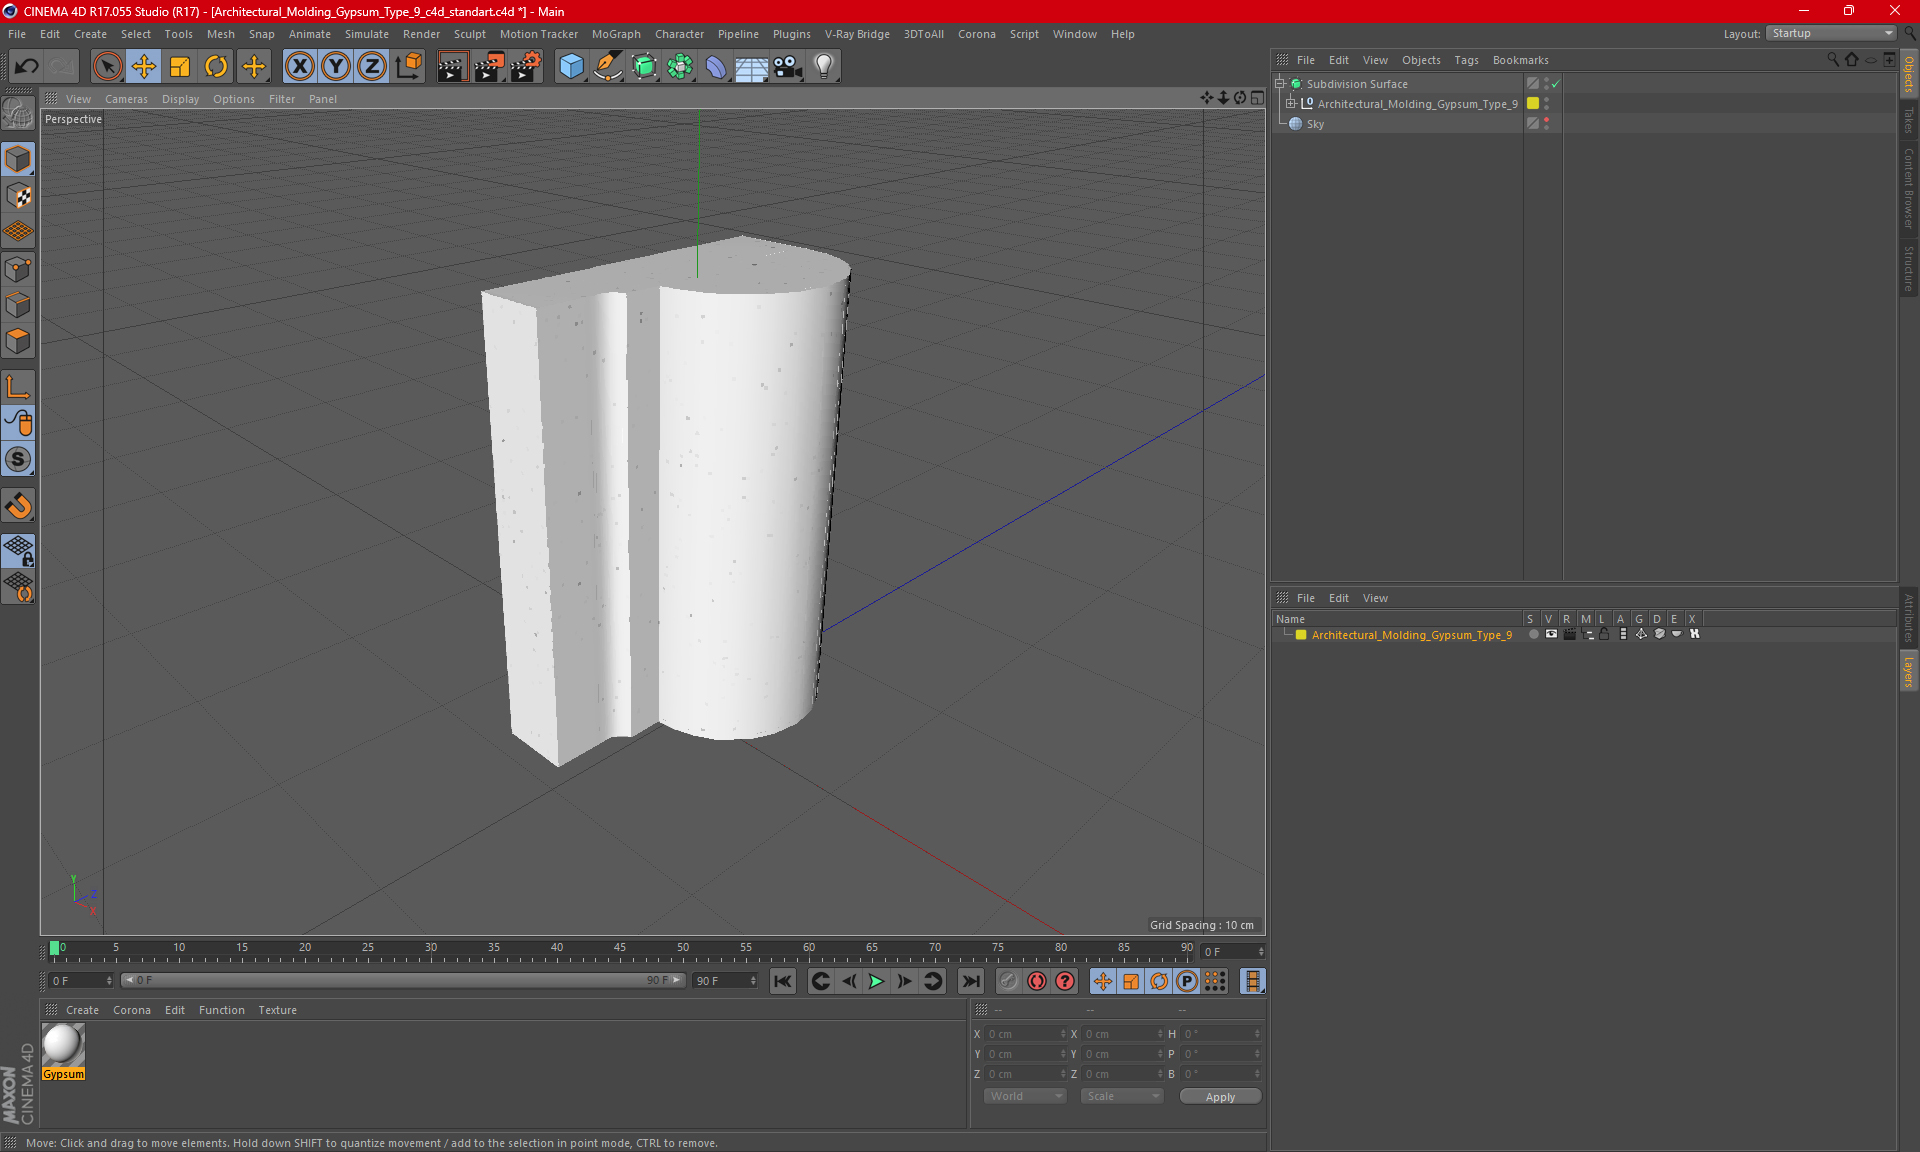Play animation forwards
The image size is (1920, 1152).
click(x=876, y=981)
